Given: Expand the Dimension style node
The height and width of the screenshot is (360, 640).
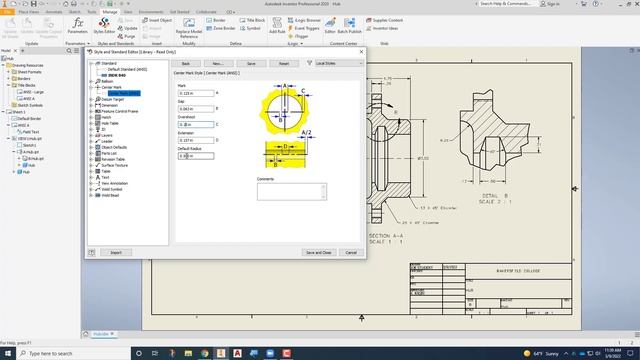Looking at the screenshot, I should 91,105.
